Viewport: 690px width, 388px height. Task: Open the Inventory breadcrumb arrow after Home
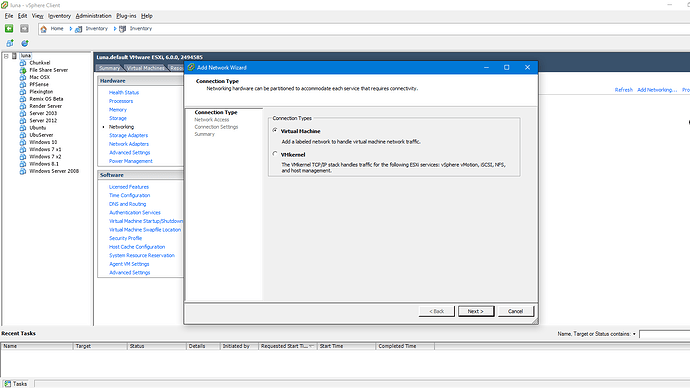pos(70,29)
